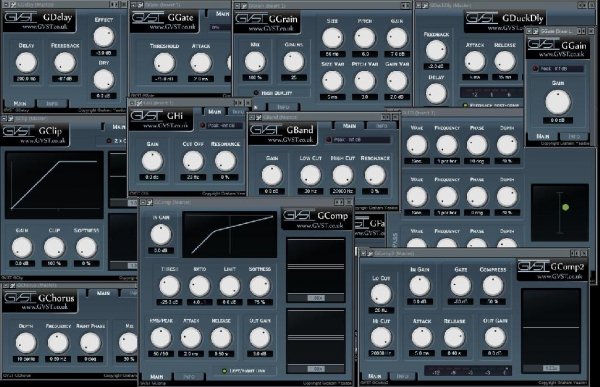Click the Feedback knob in GDuckDly
This screenshot has width=600, height=387.
point(436,51)
